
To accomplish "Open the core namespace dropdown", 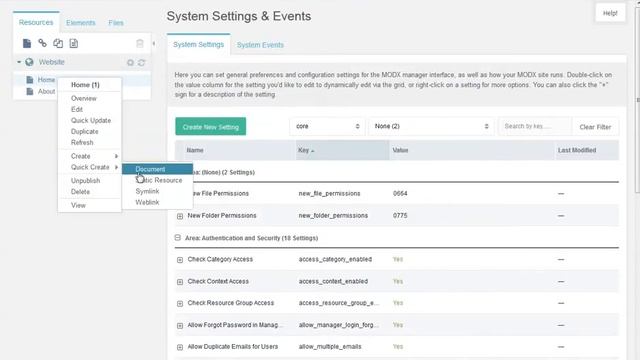I will tap(327, 127).
